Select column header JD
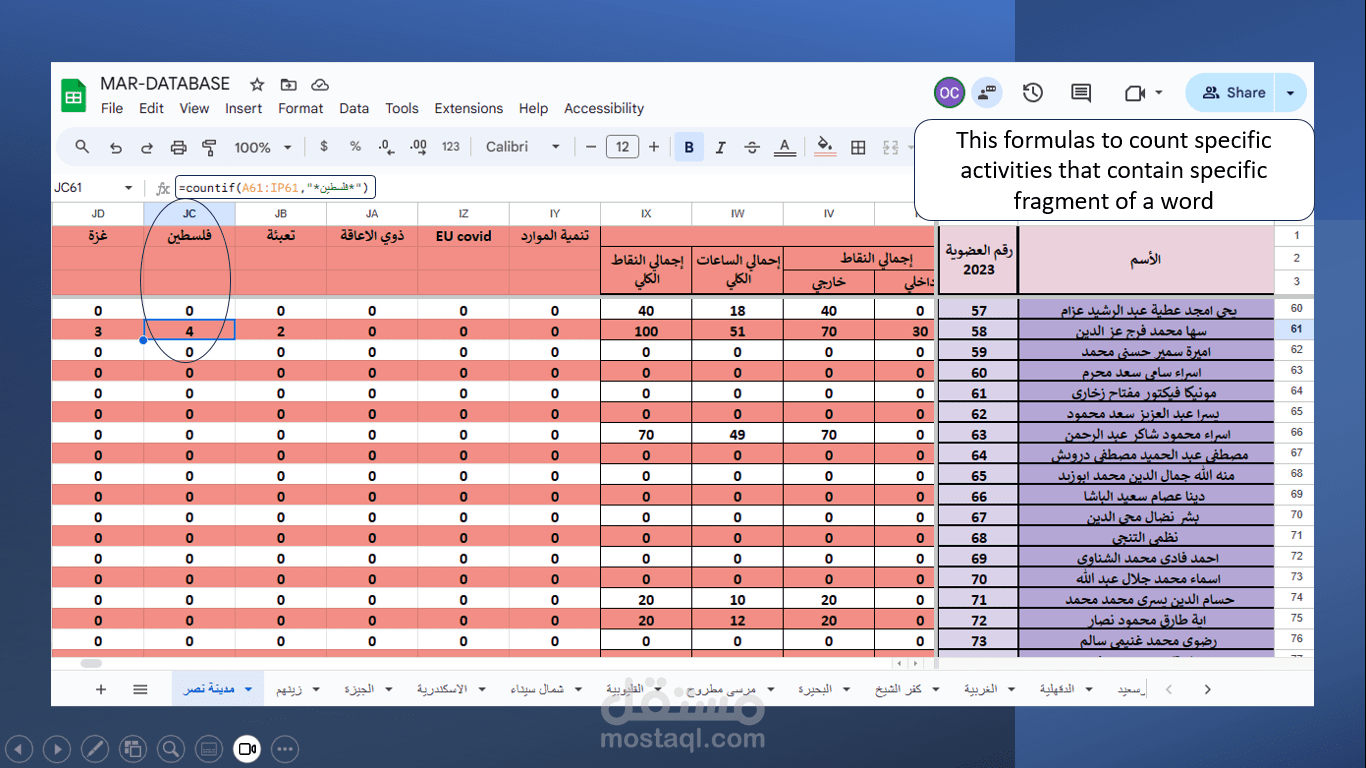1366x768 pixels. [98, 214]
